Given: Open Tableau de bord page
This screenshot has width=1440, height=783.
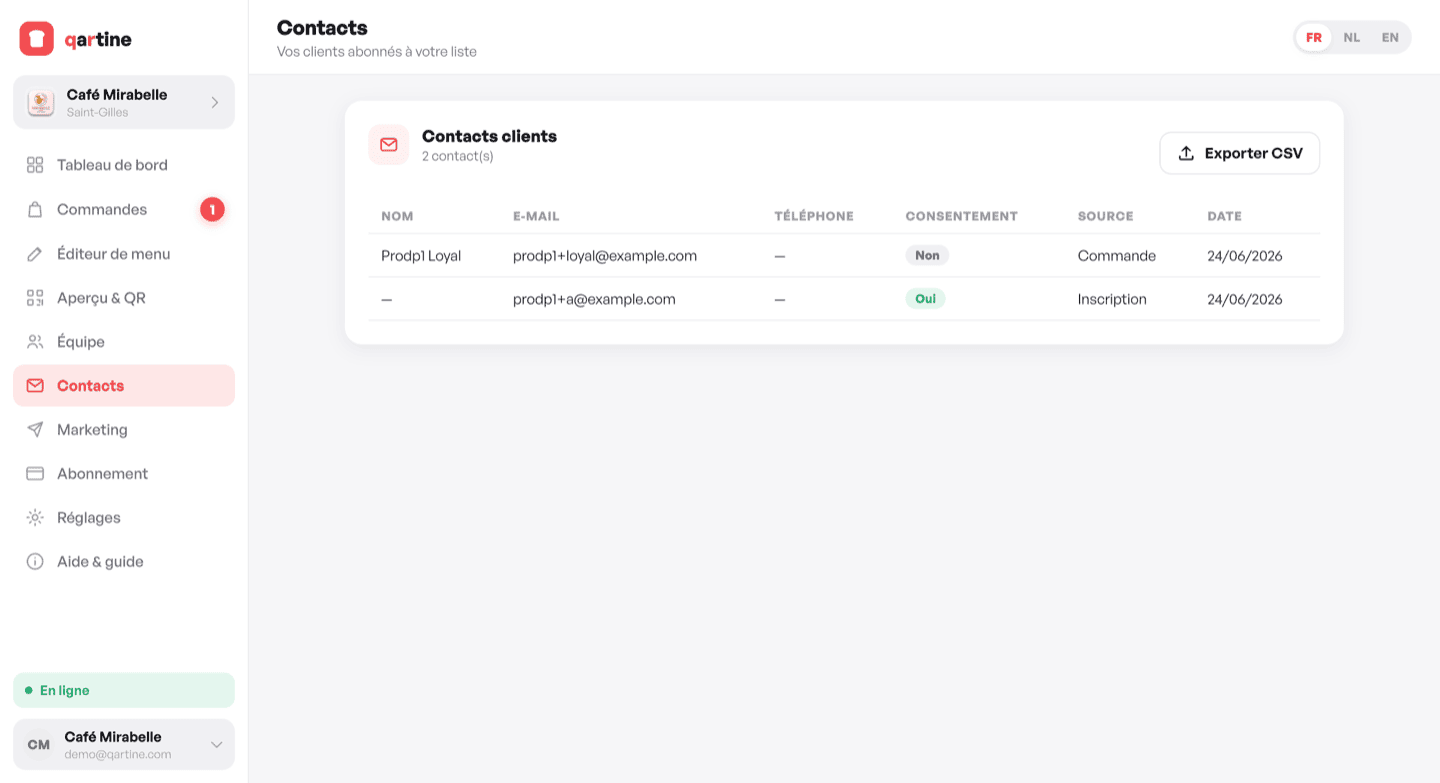Looking at the screenshot, I should [x=124, y=165].
